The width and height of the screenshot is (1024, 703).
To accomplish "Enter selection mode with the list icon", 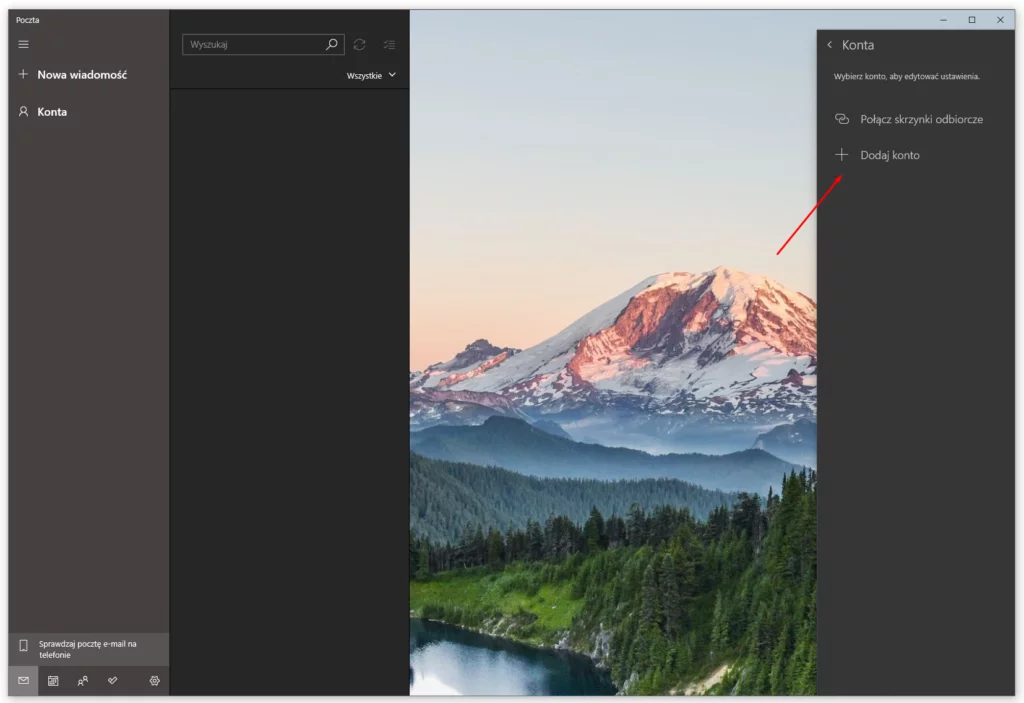I will tap(389, 44).
